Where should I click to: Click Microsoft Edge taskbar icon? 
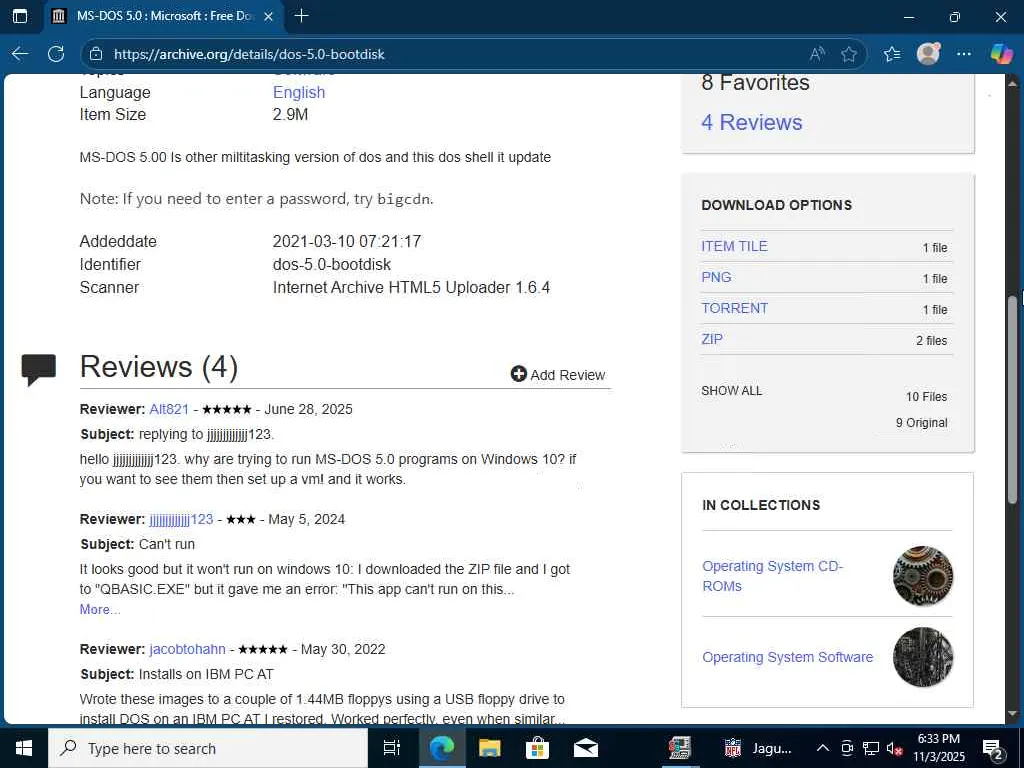point(441,748)
